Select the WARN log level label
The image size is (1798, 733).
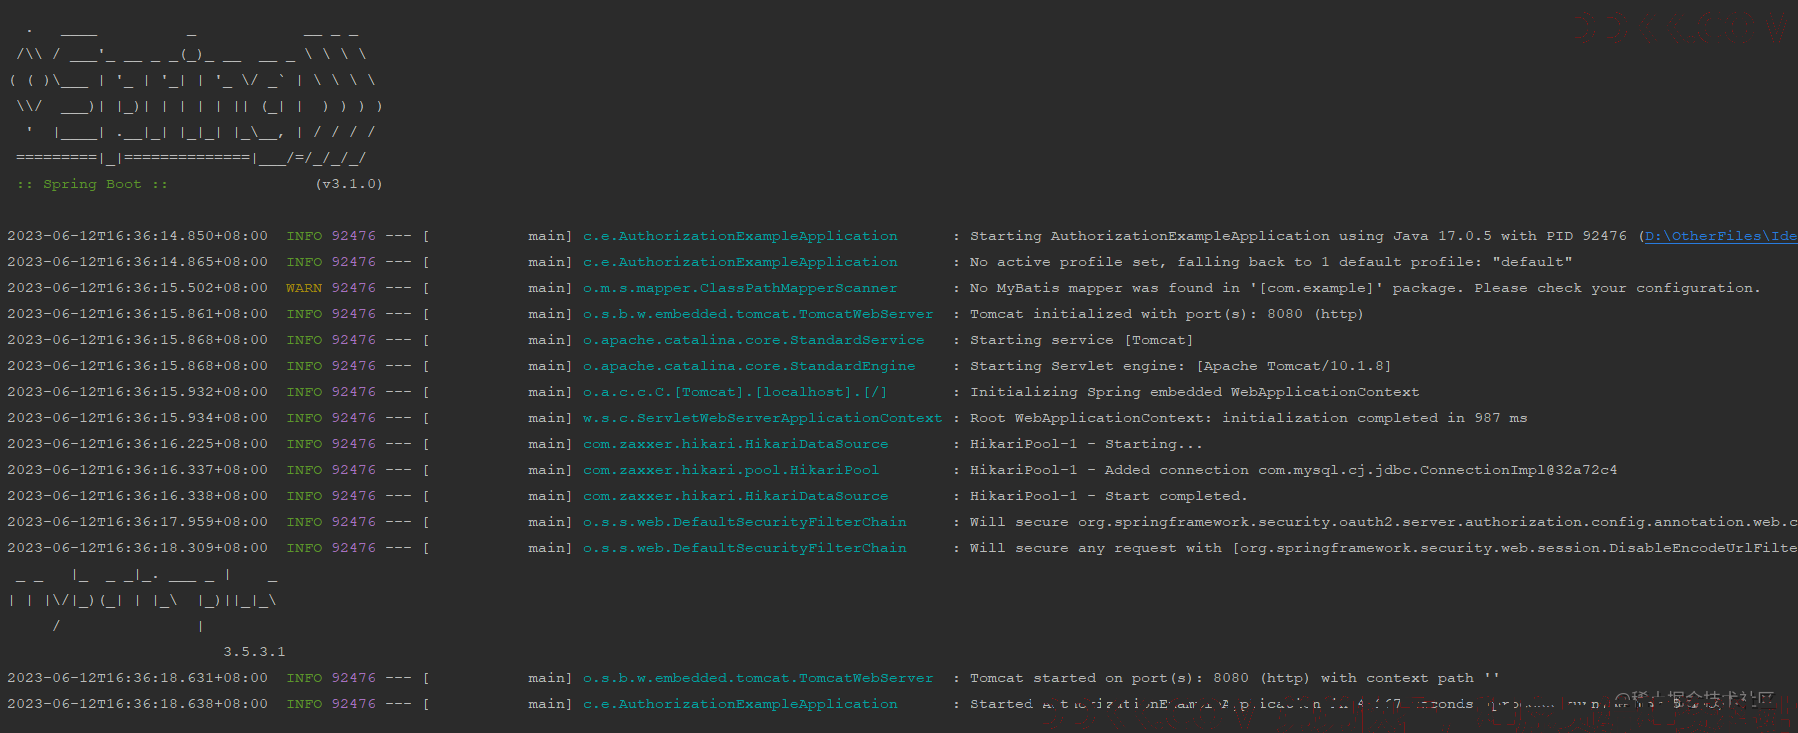[x=304, y=288]
